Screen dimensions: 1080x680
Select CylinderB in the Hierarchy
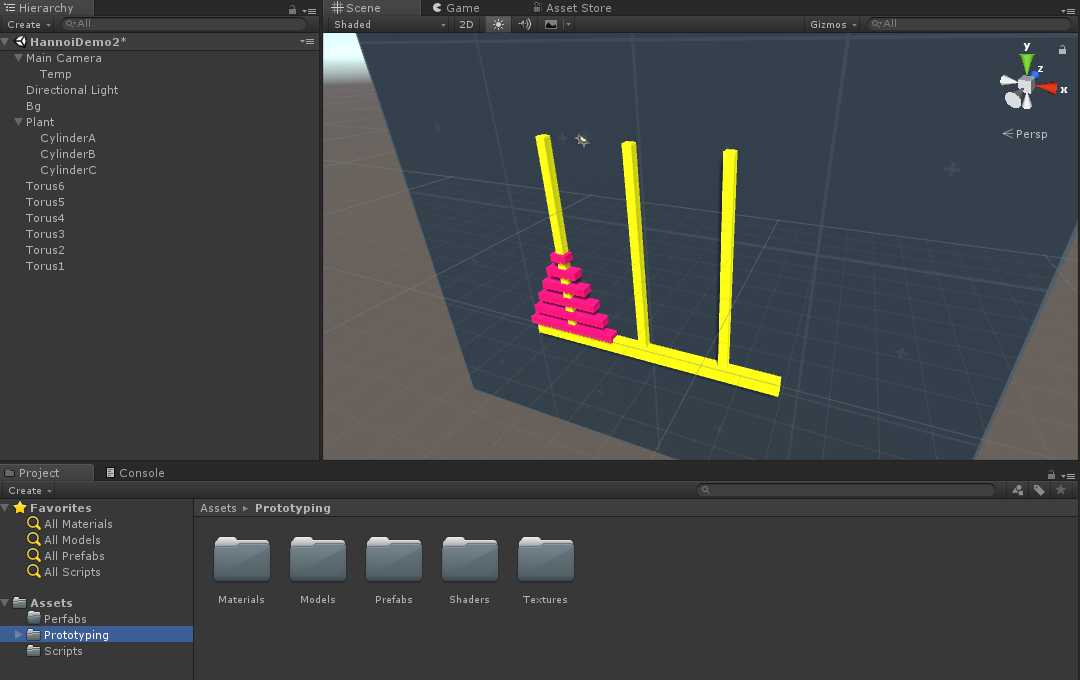[68, 154]
